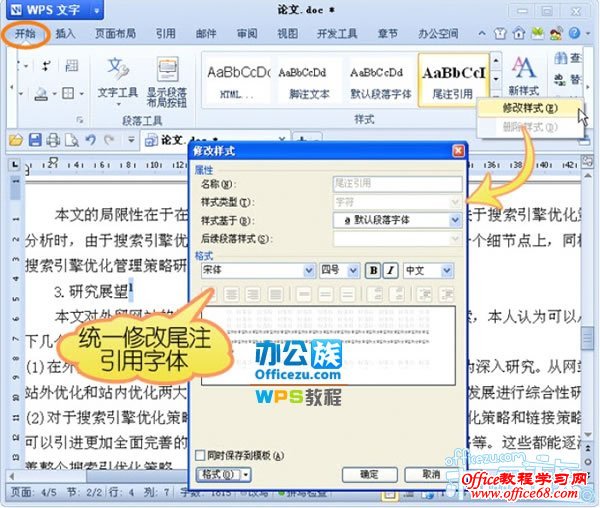The image size is (600, 508).
Task: Click the skin shirt icon in title area
Action: coord(500,34)
